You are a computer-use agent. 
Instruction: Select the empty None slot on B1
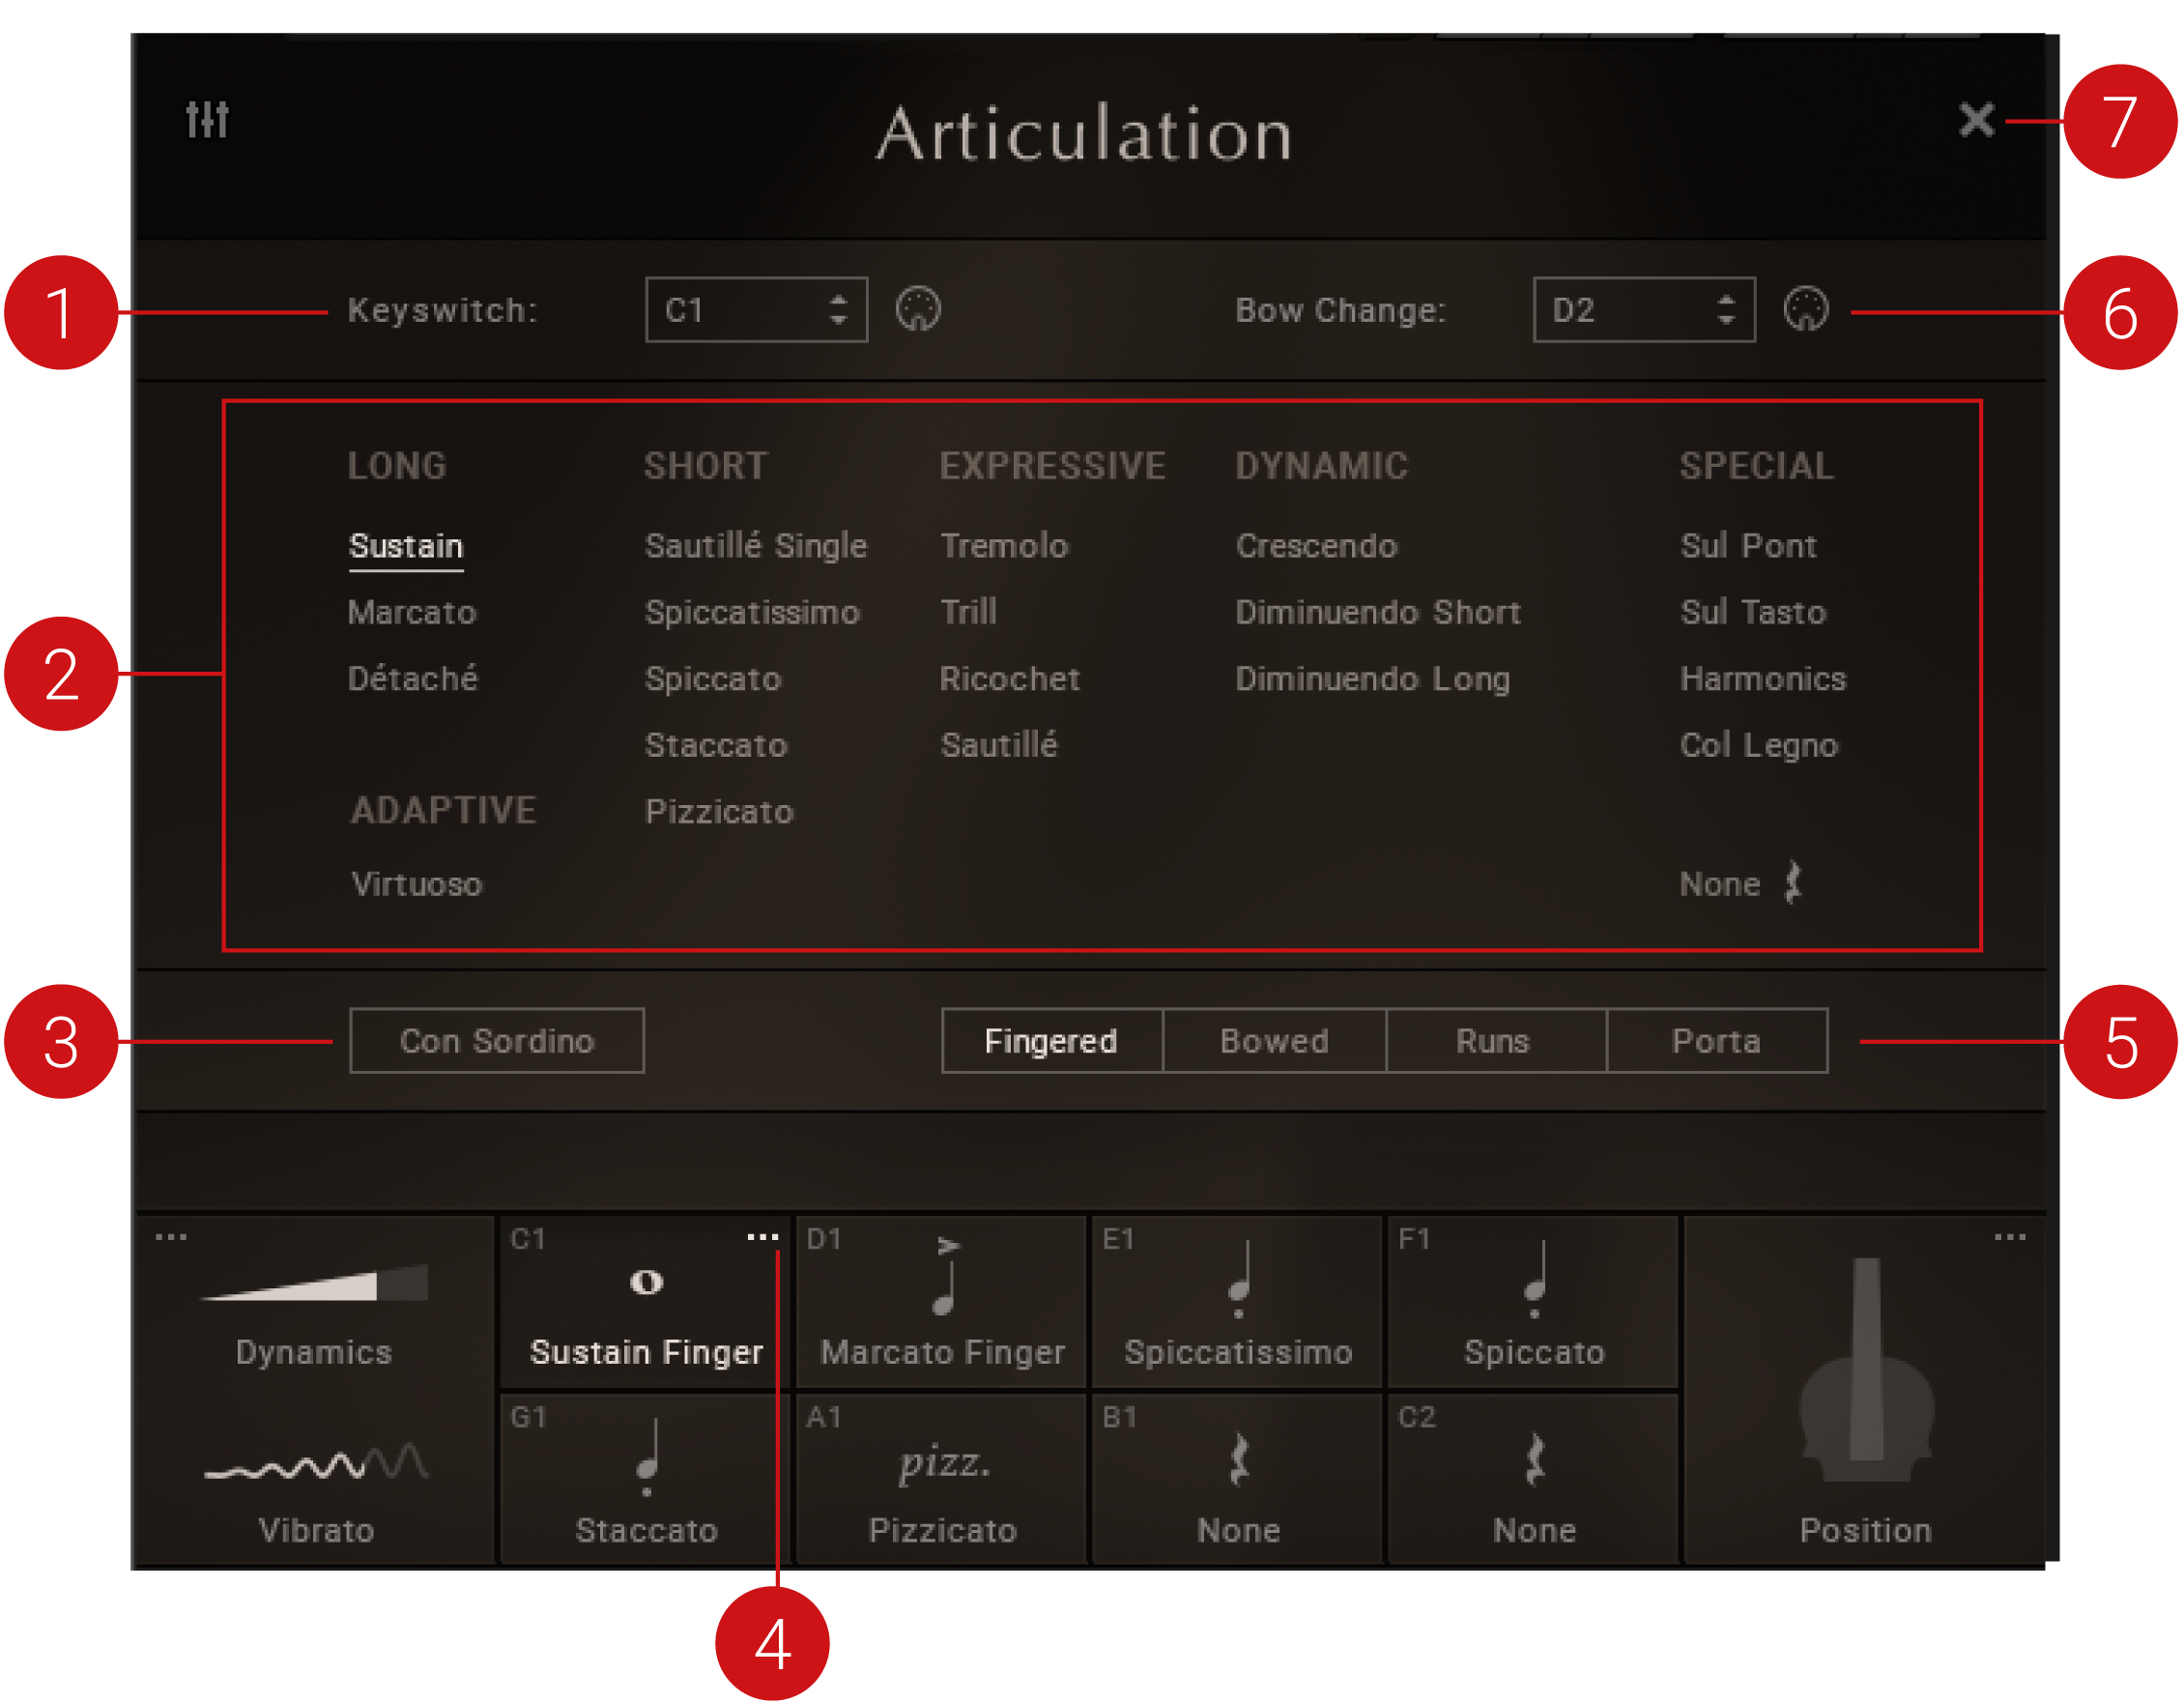1236,1478
